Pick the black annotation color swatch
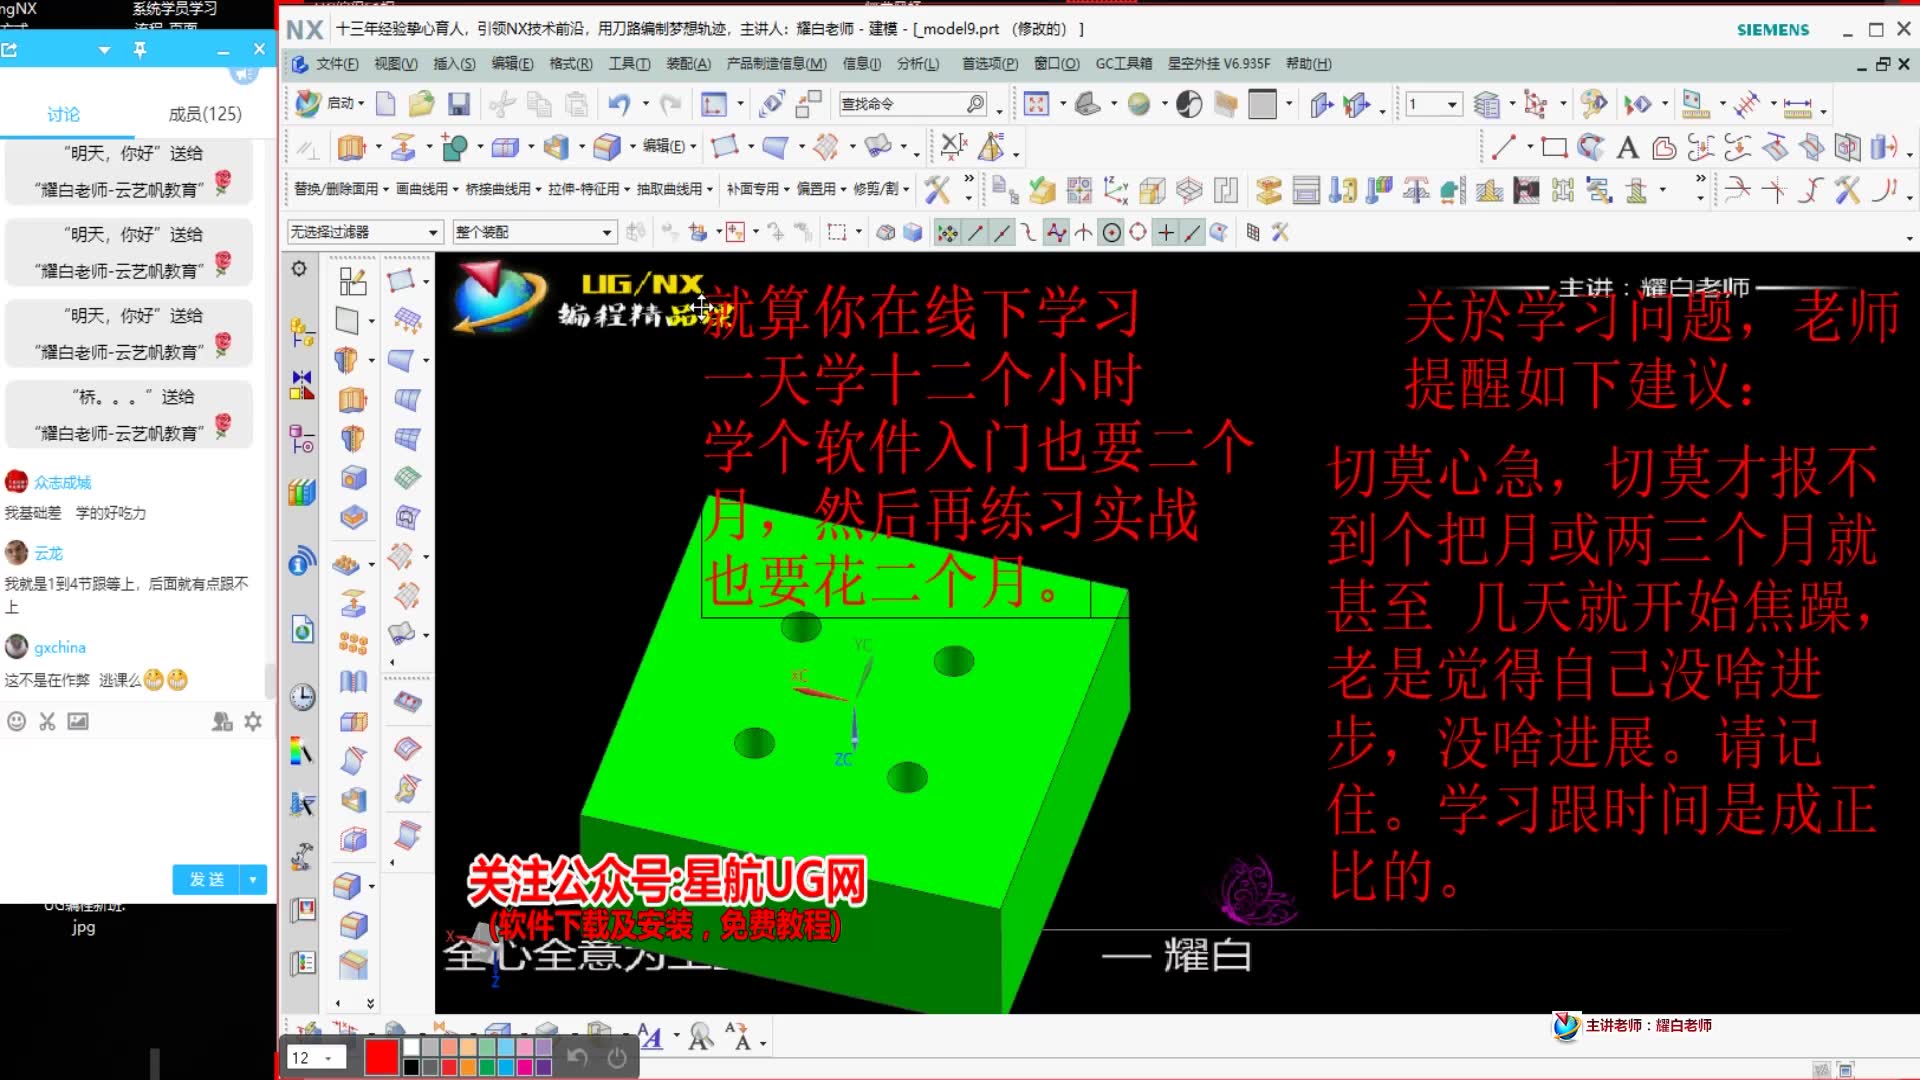 [x=411, y=1067]
